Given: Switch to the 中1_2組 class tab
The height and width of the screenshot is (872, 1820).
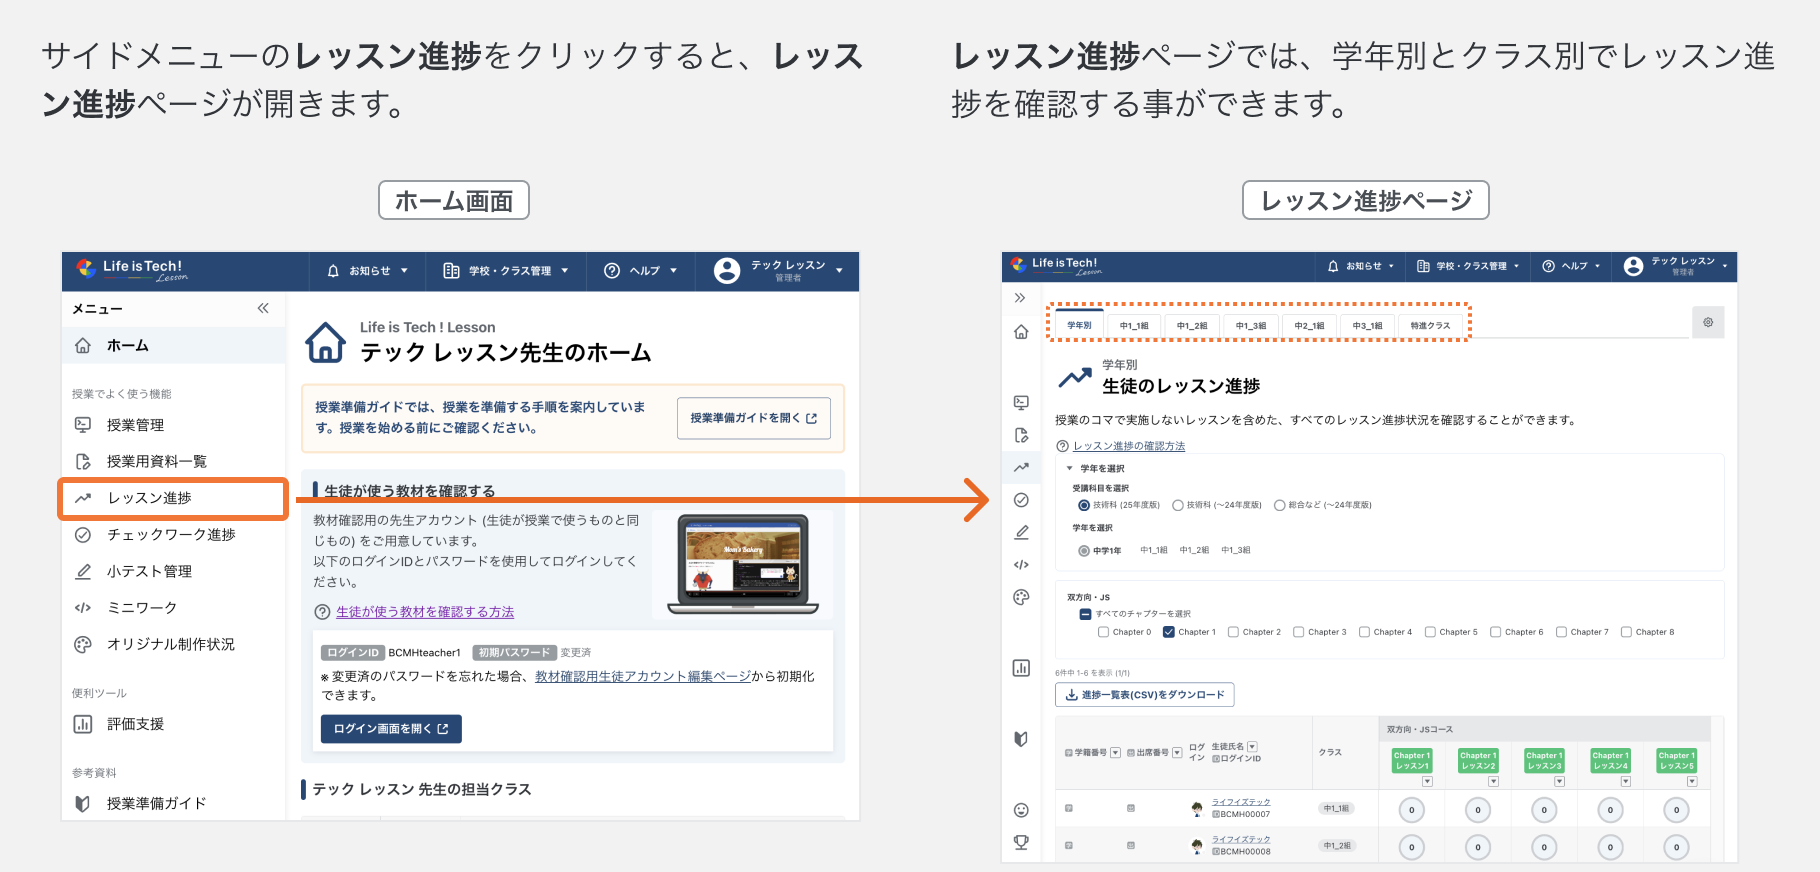Looking at the screenshot, I should coord(1191,325).
